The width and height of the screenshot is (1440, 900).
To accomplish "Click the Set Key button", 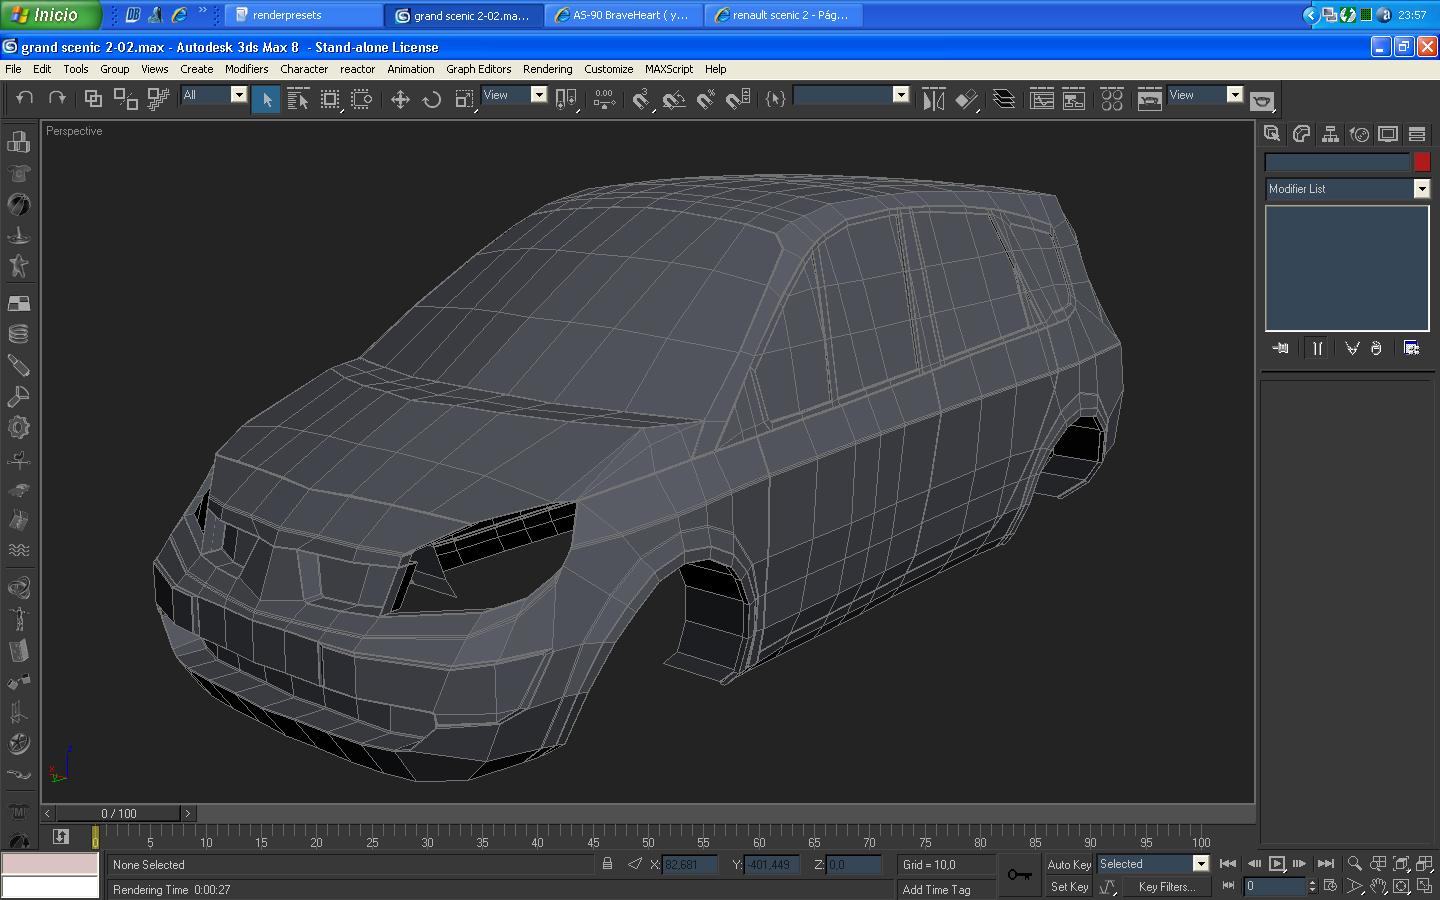I will click(x=1068, y=887).
